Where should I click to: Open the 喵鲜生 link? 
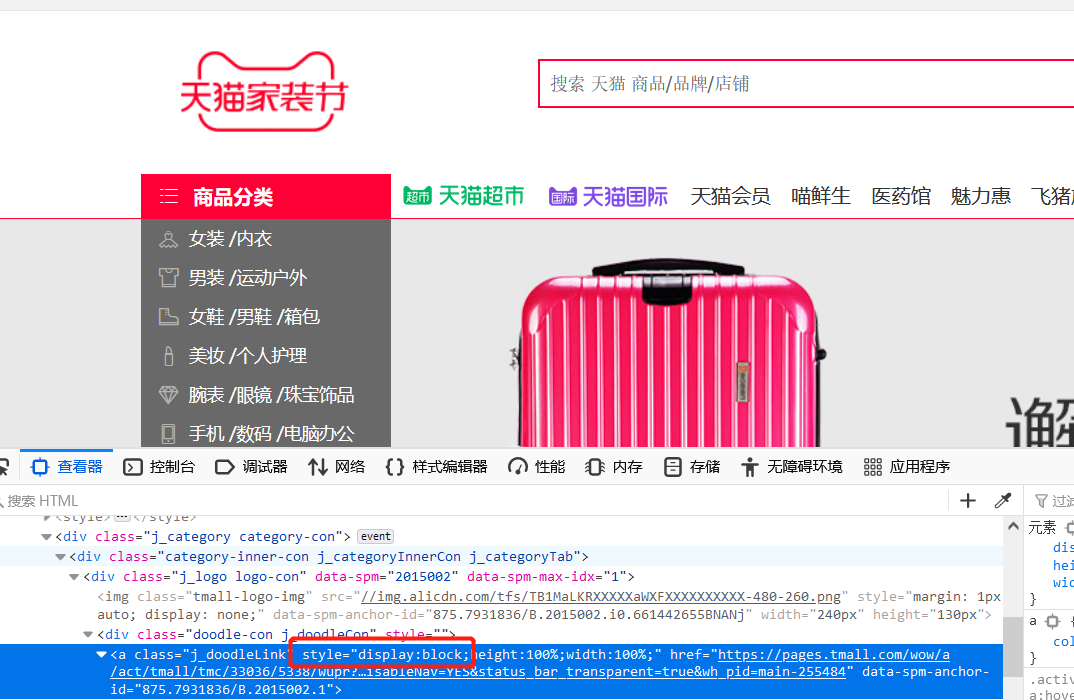(x=821, y=197)
